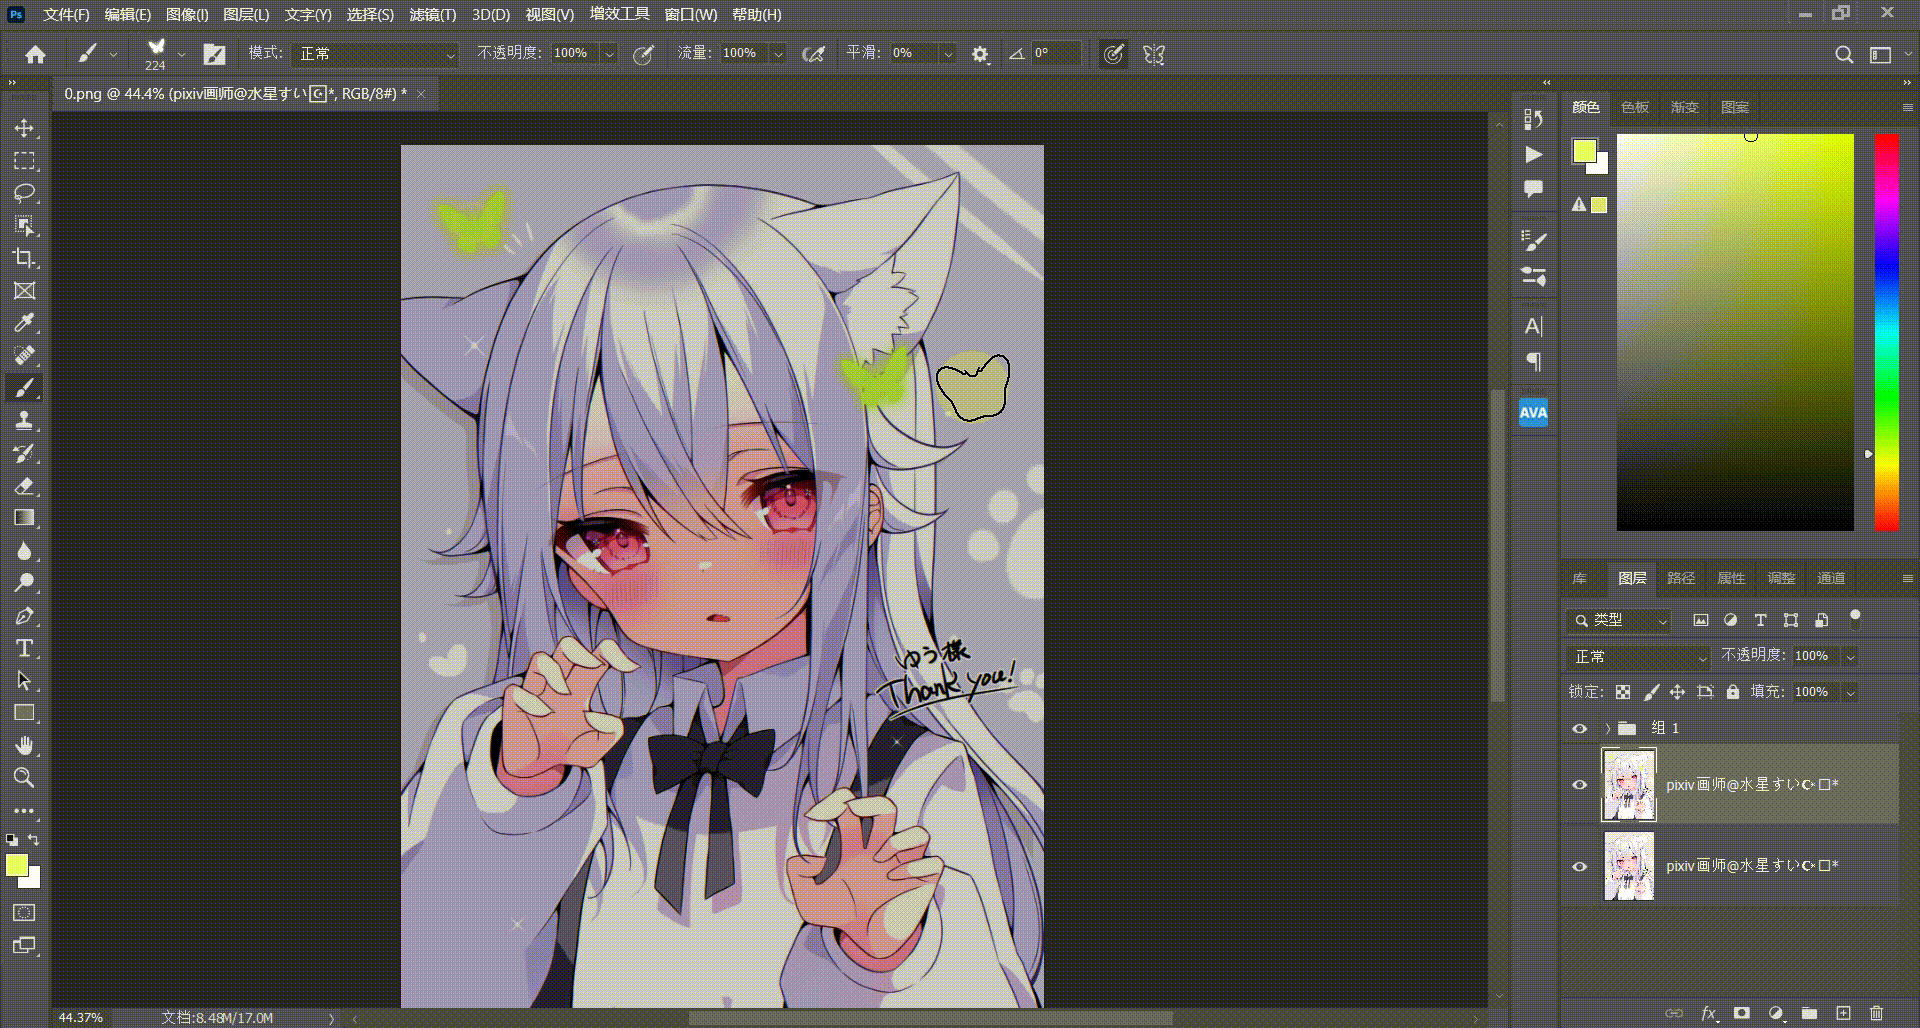Select the Spot Healing Brush tool
Screen dimensions: 1920x1028
pyautogui.click(x=24, y=355)
